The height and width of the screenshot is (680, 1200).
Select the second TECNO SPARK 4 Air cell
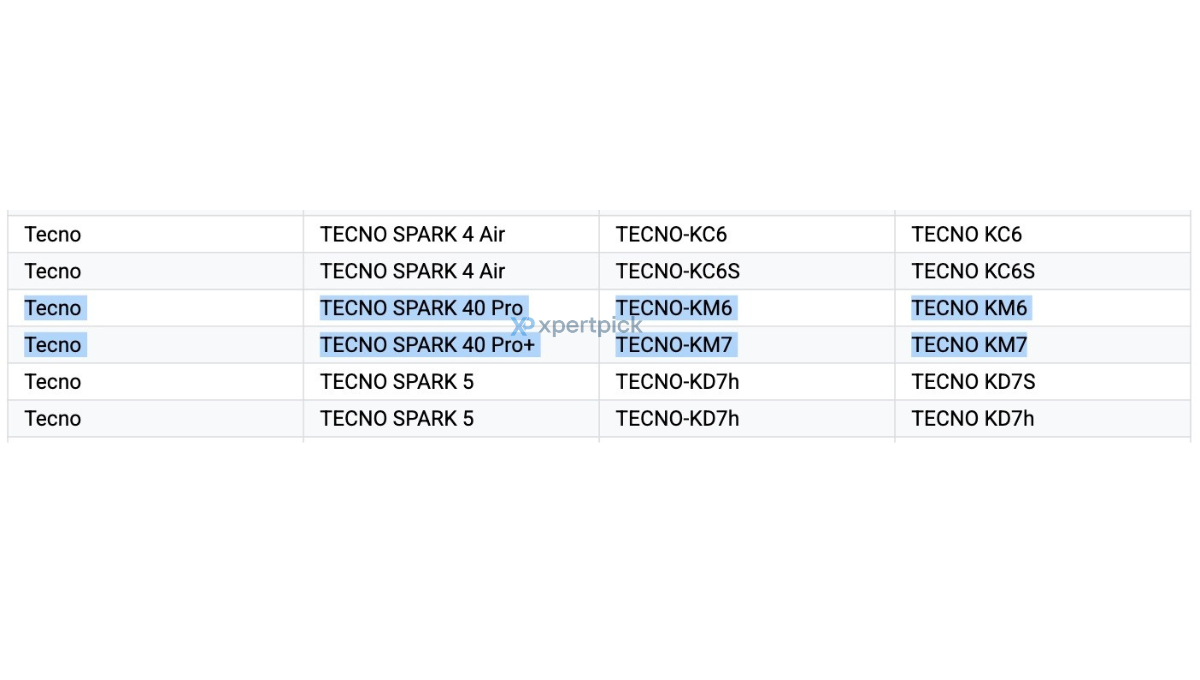451,271
